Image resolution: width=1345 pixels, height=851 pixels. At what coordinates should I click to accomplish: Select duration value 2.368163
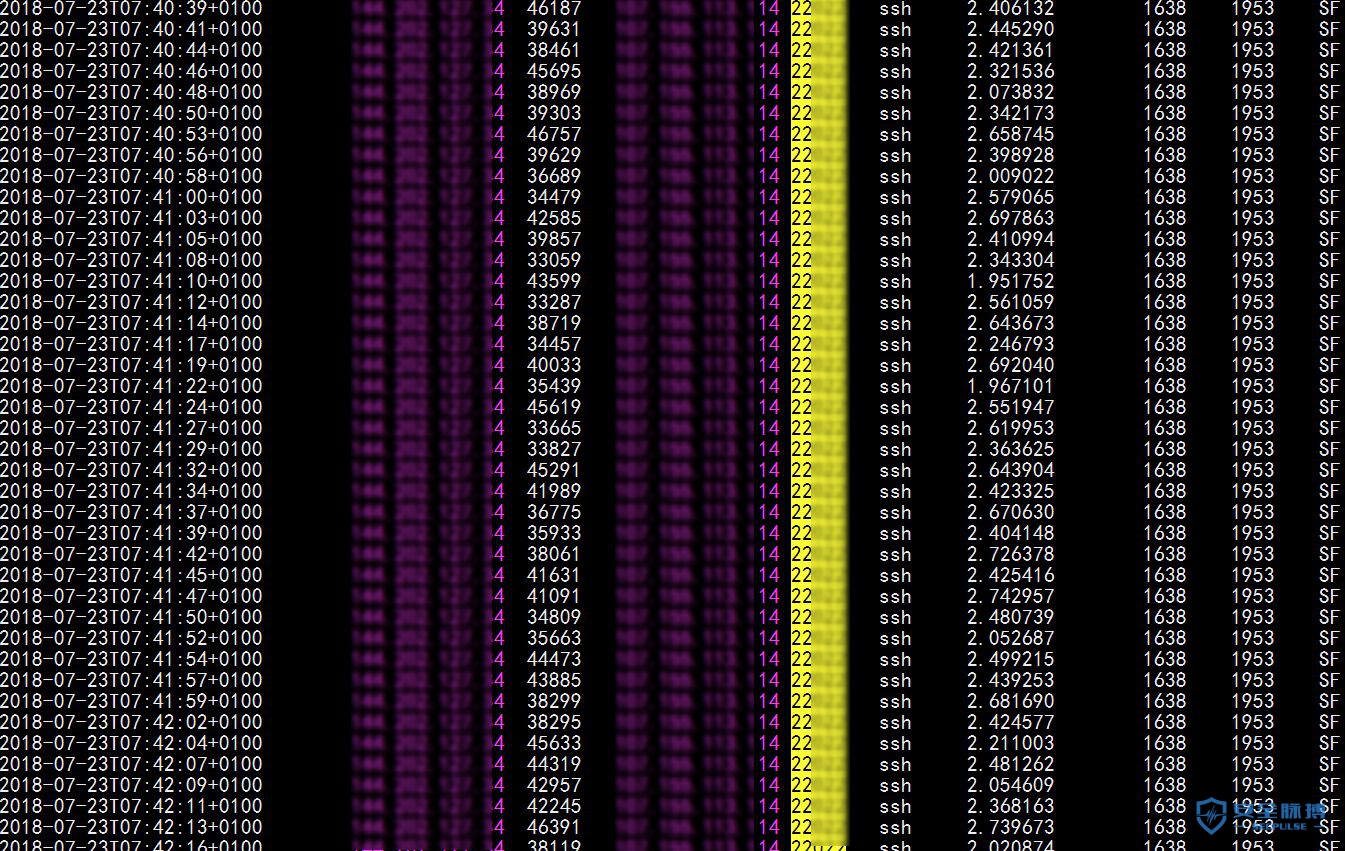click(1010, 806)
